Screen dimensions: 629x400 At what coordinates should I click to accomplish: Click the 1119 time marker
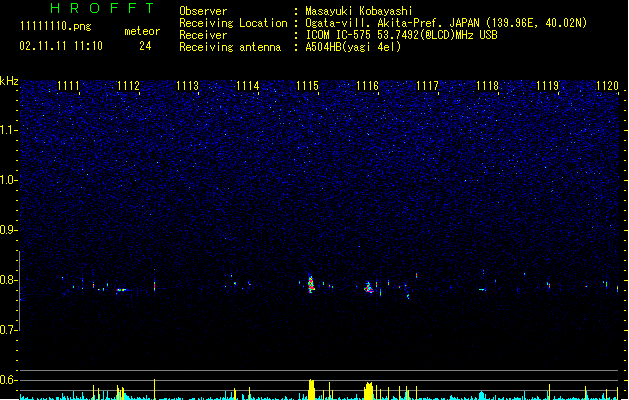[x=548, y=86]
